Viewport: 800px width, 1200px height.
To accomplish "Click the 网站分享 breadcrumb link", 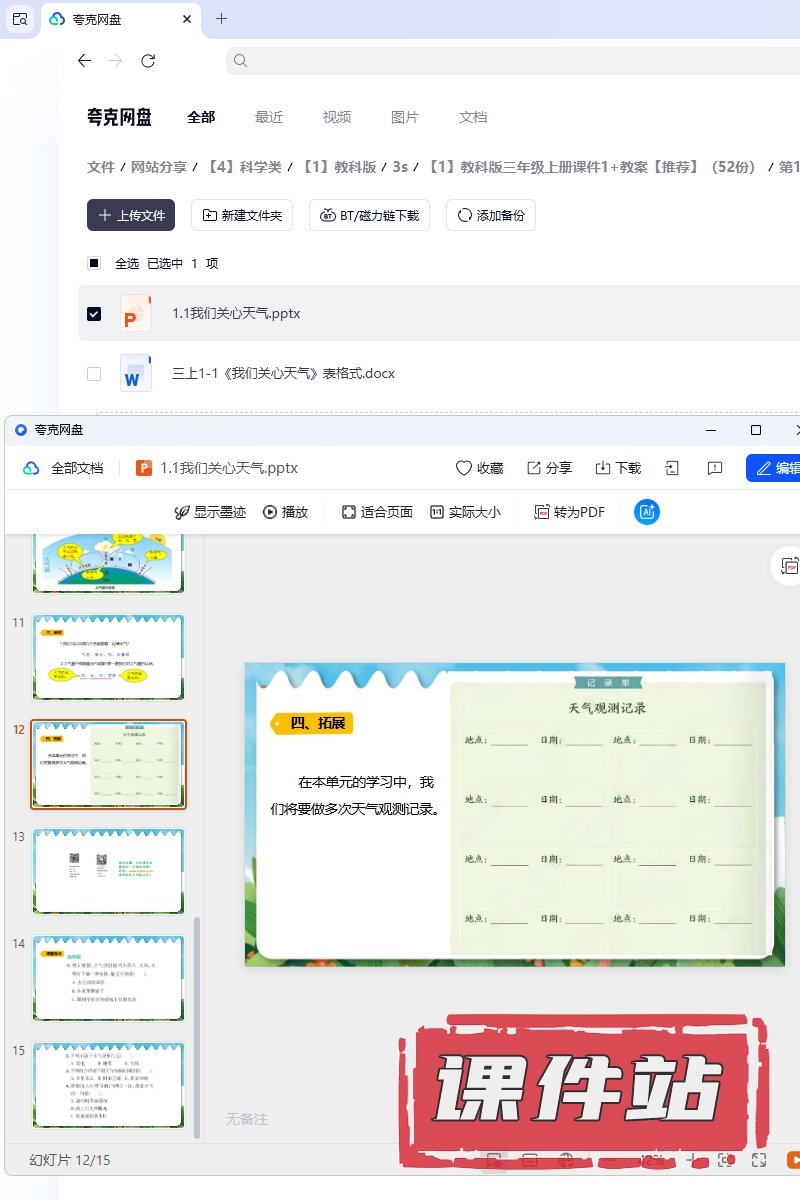I will (x=159, y=167).
